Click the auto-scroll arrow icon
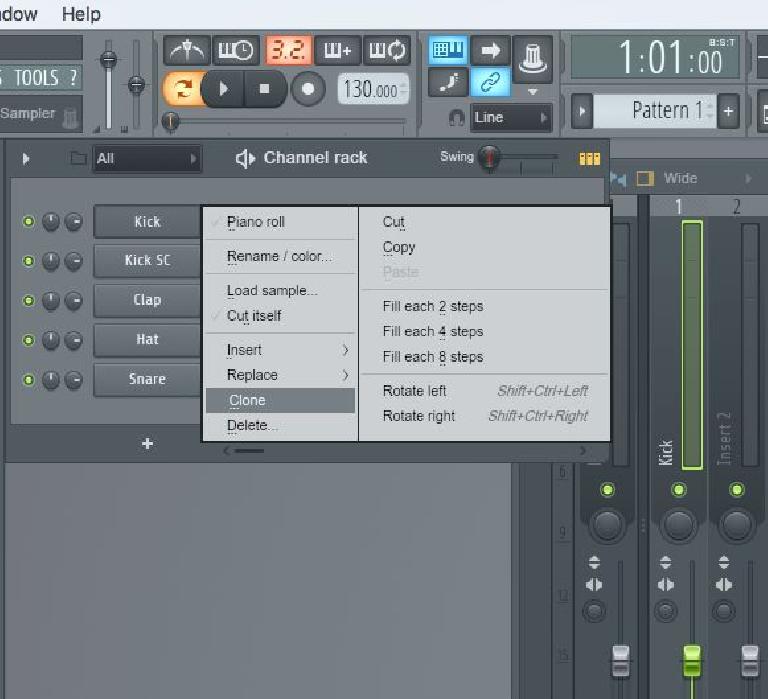Viewport: 768px width, 699px height. (490, 50)
